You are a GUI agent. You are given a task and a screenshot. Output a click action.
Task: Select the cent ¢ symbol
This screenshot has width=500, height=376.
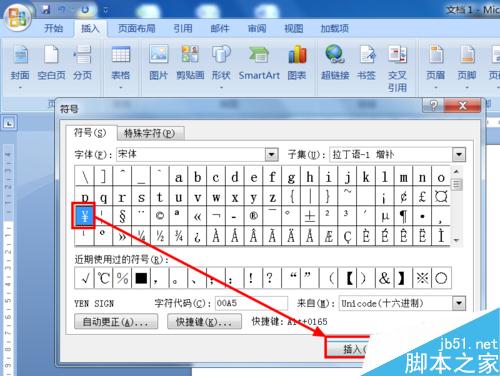[403, 197]
